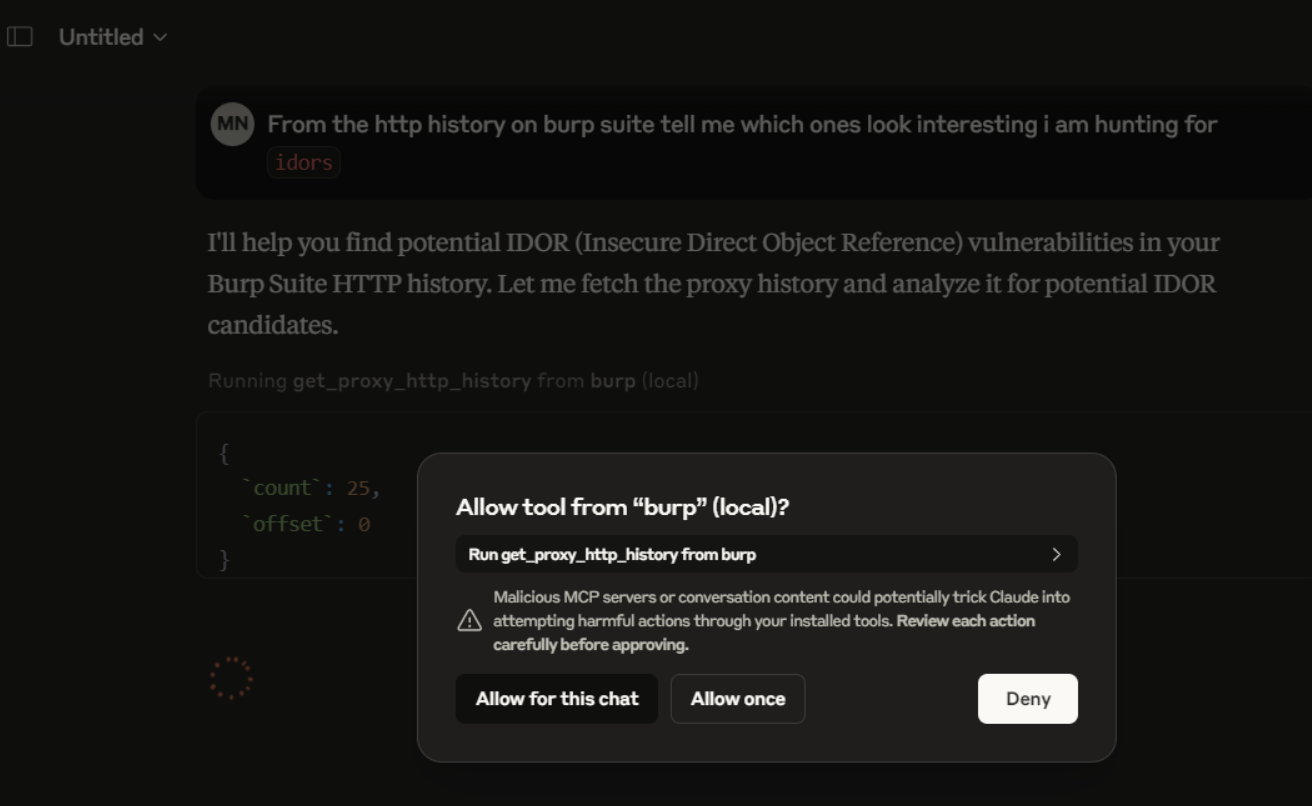Open the Untitled chat title dropdown
This screenshot has width=1312, height=806.
tap(113, 37)
